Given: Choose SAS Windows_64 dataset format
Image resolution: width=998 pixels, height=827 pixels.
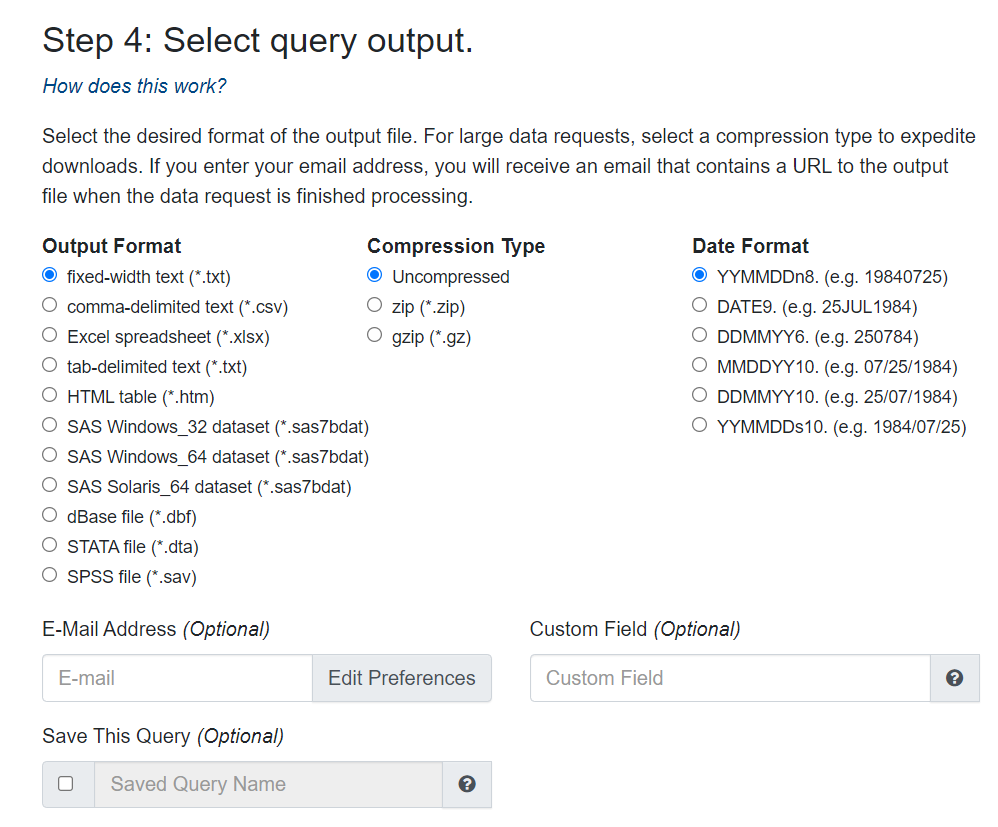Looking at the screenshot, I should coord(50,455).
